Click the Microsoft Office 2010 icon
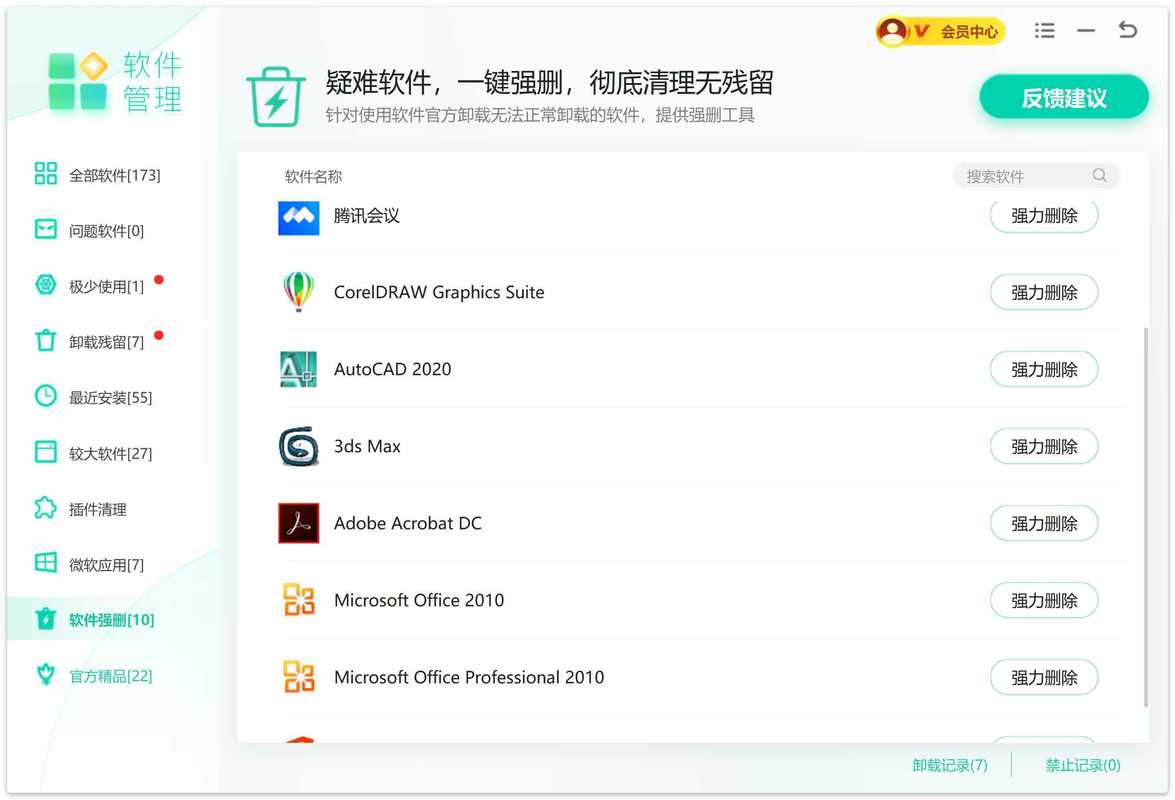Viewport: 1175px width, 800px height. [298, 600]
